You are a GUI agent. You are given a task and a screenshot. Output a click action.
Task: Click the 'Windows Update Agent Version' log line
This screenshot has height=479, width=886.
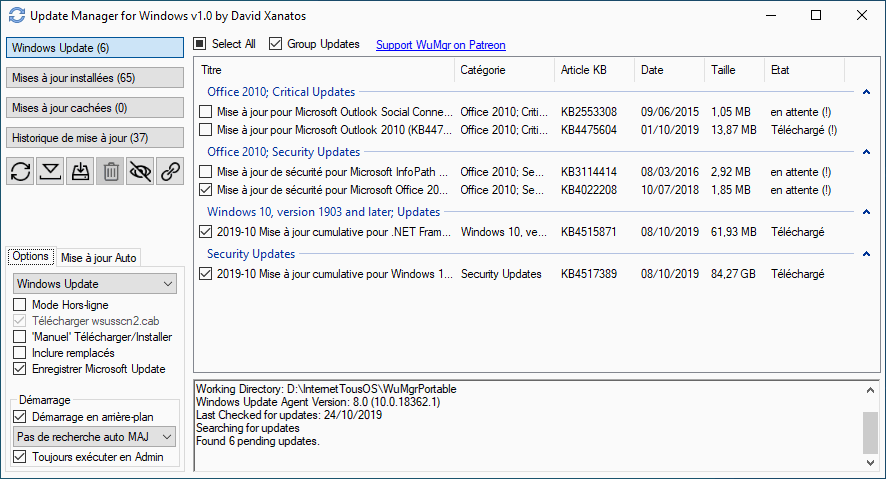point(318,402)
